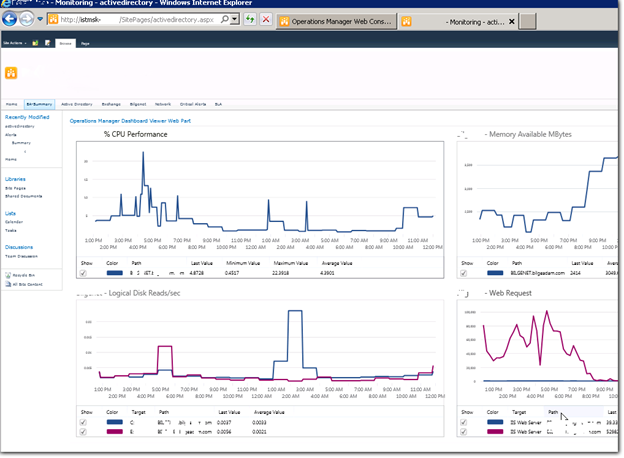Open the Lists sidebar heading
Screen dimensions: 624x458
(x=10, y=213)
